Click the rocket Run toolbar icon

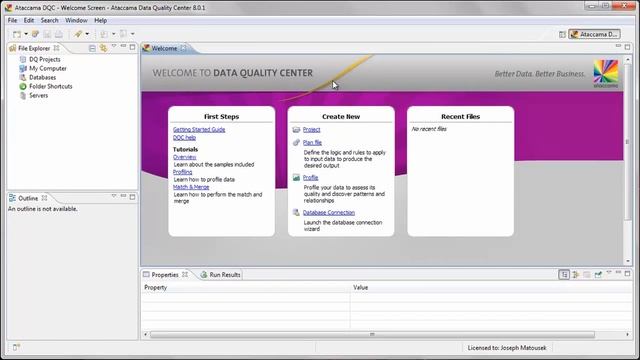pos(78,34)
